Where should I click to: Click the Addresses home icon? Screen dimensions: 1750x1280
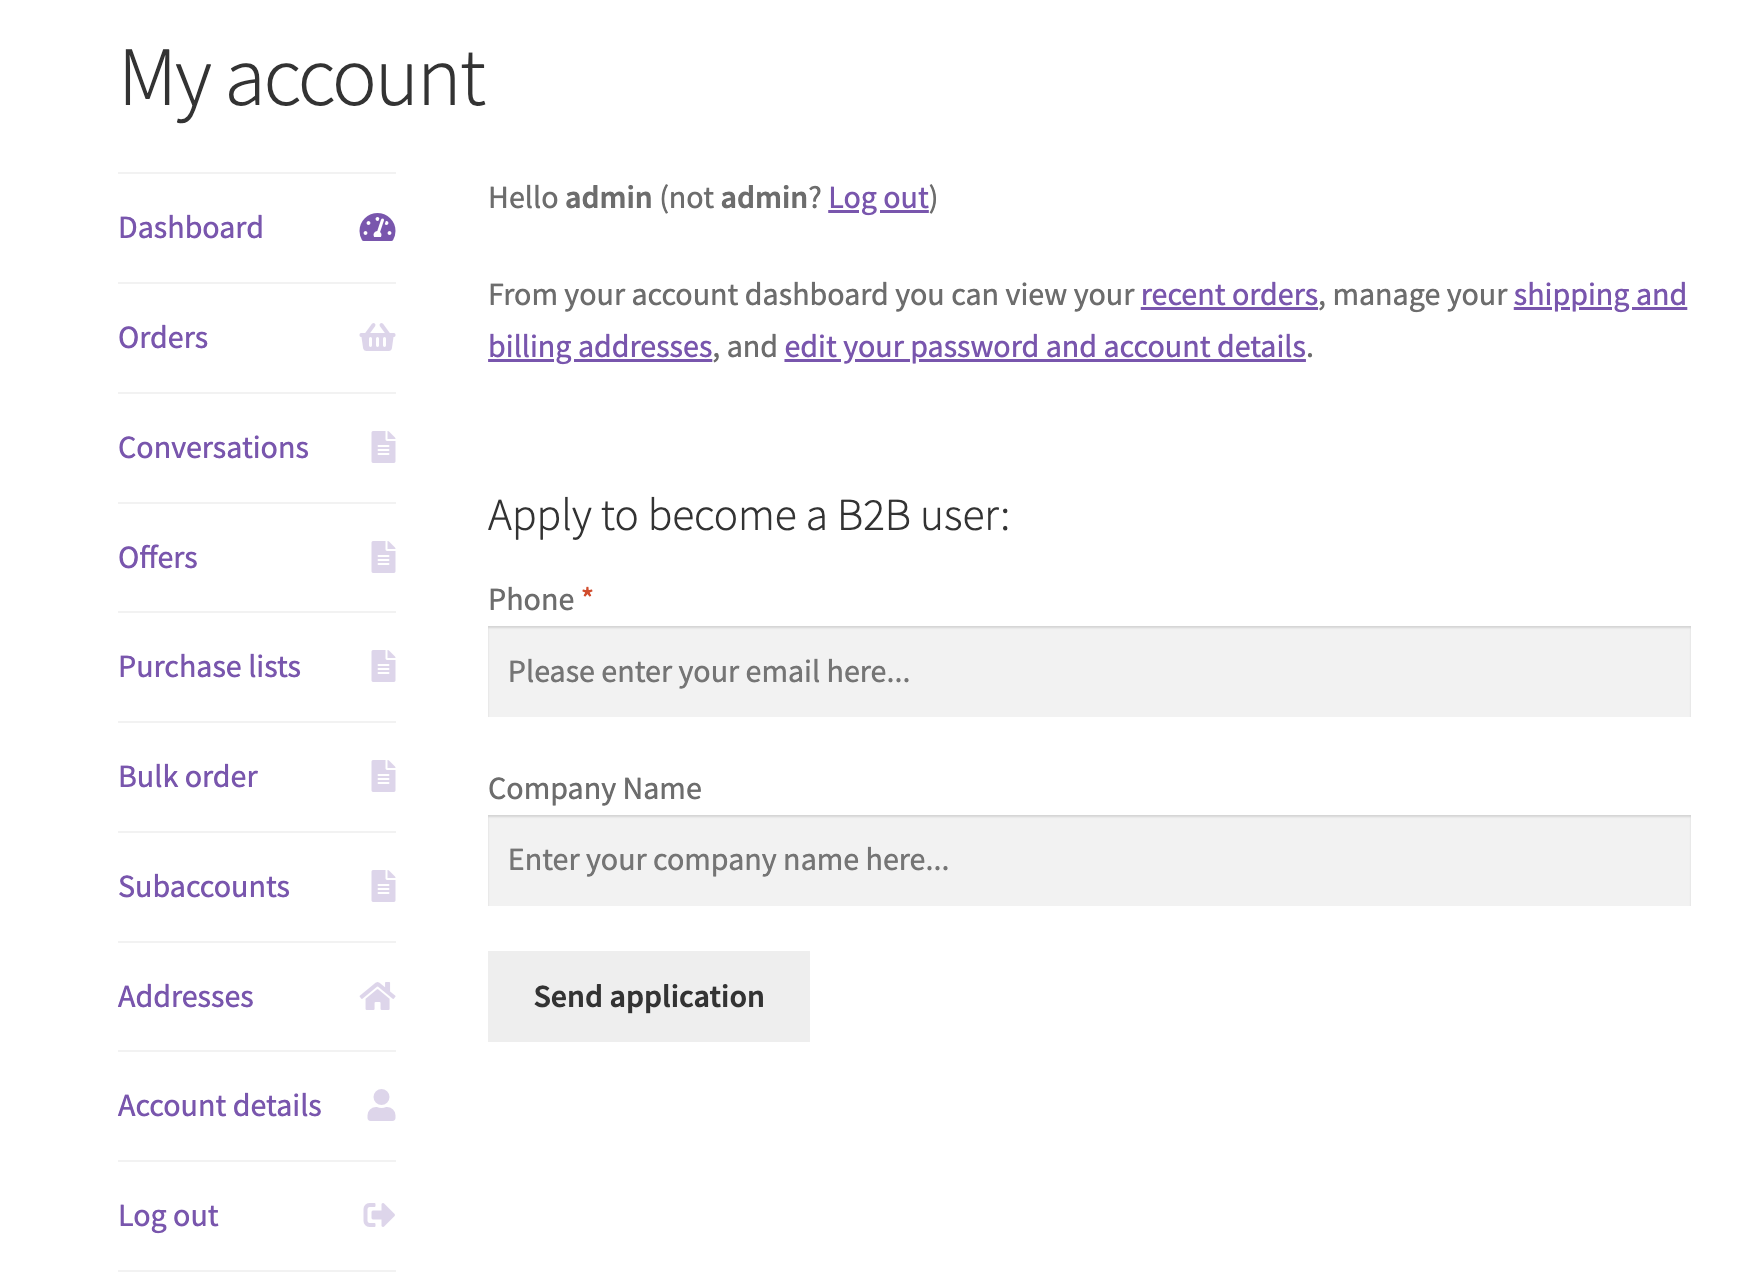pyautogui.click(x=377, y=996)
